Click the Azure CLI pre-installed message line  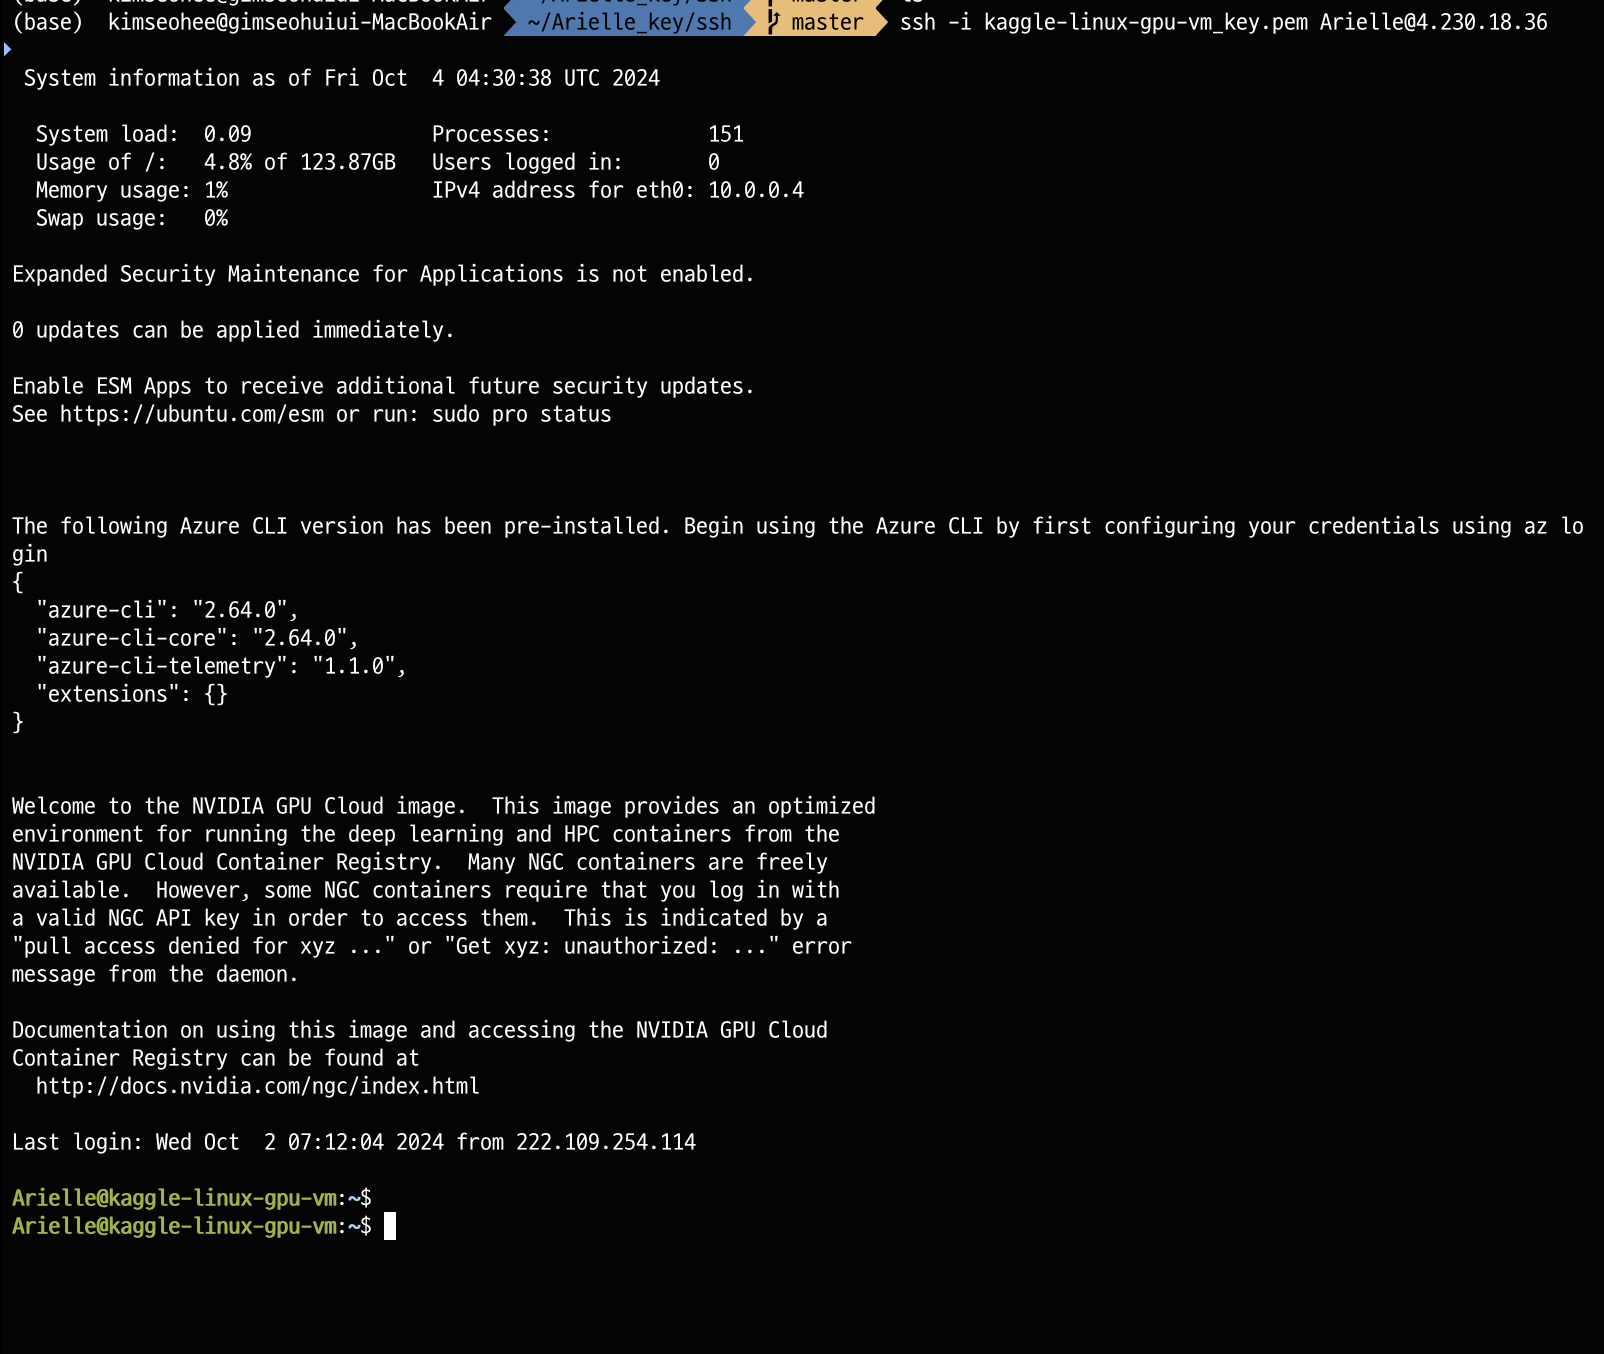coord(798,526)
